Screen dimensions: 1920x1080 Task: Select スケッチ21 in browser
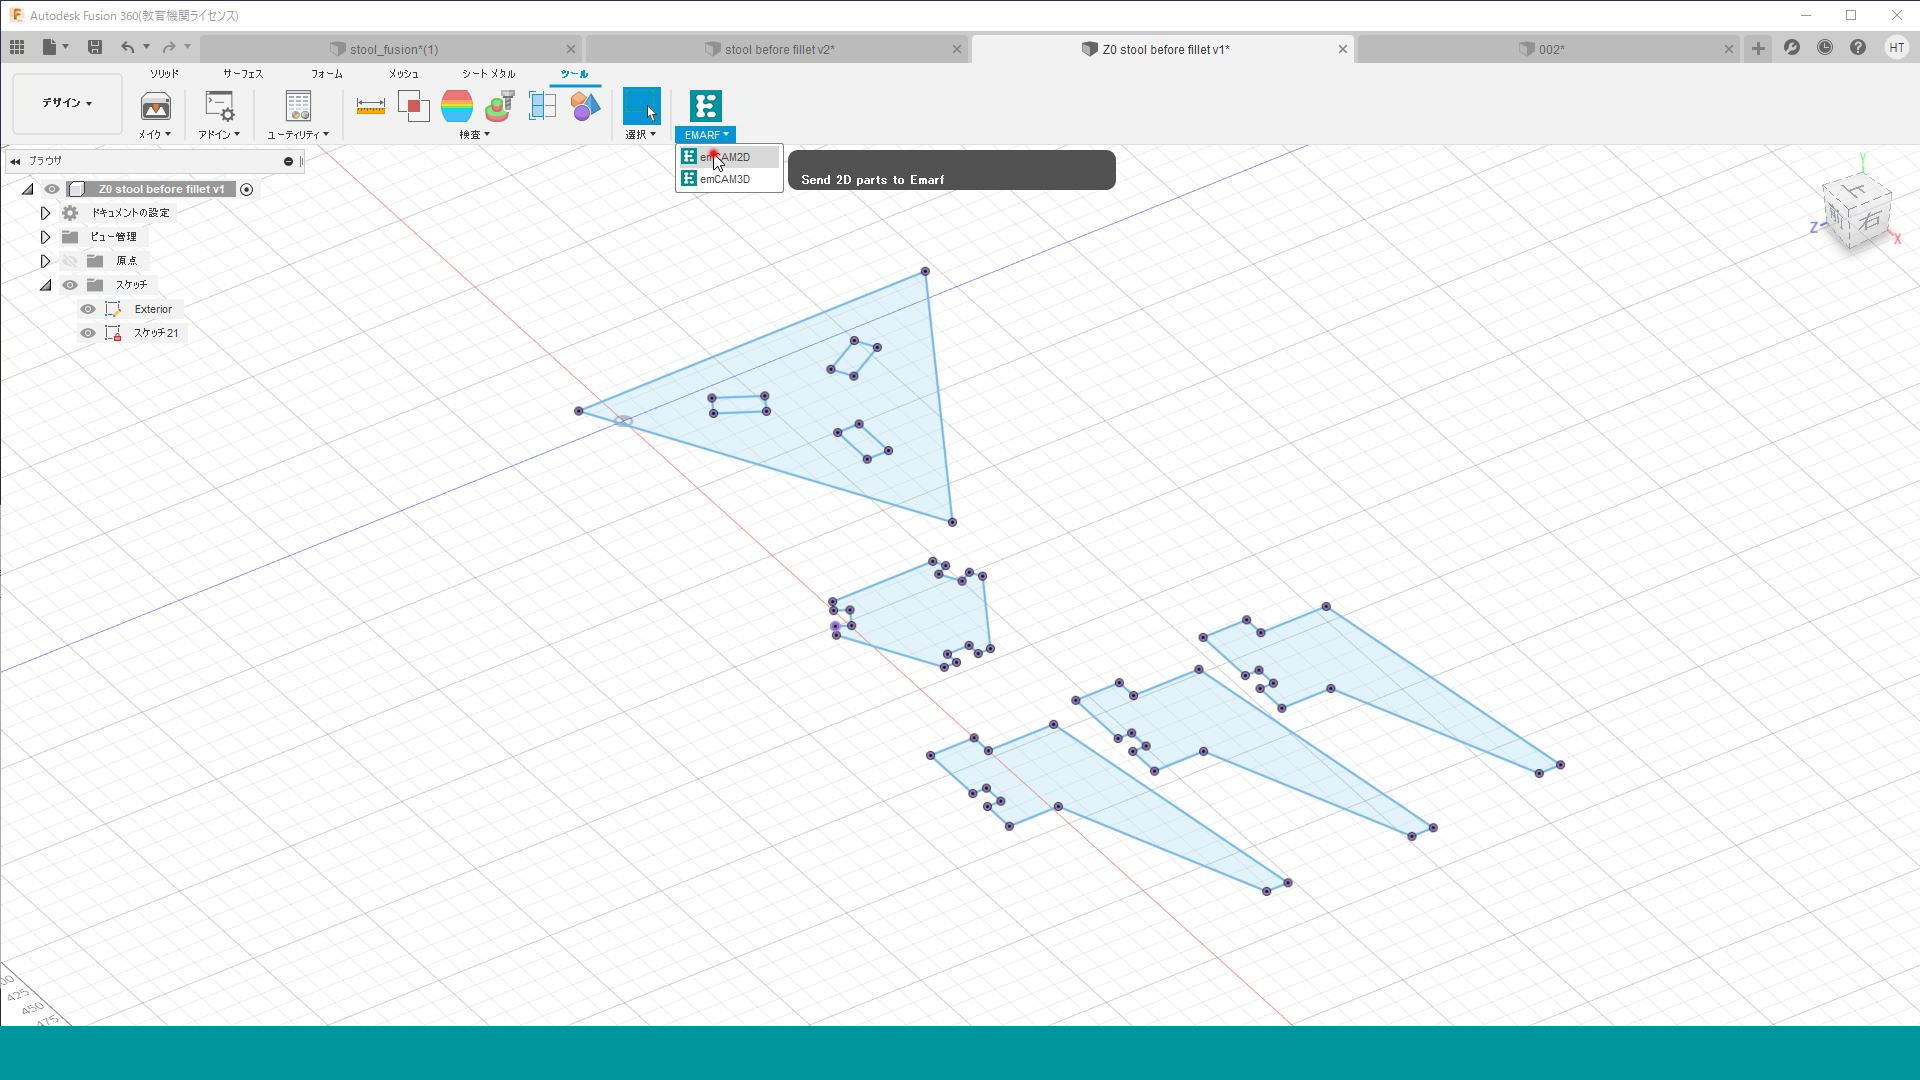tap(156, 333)
